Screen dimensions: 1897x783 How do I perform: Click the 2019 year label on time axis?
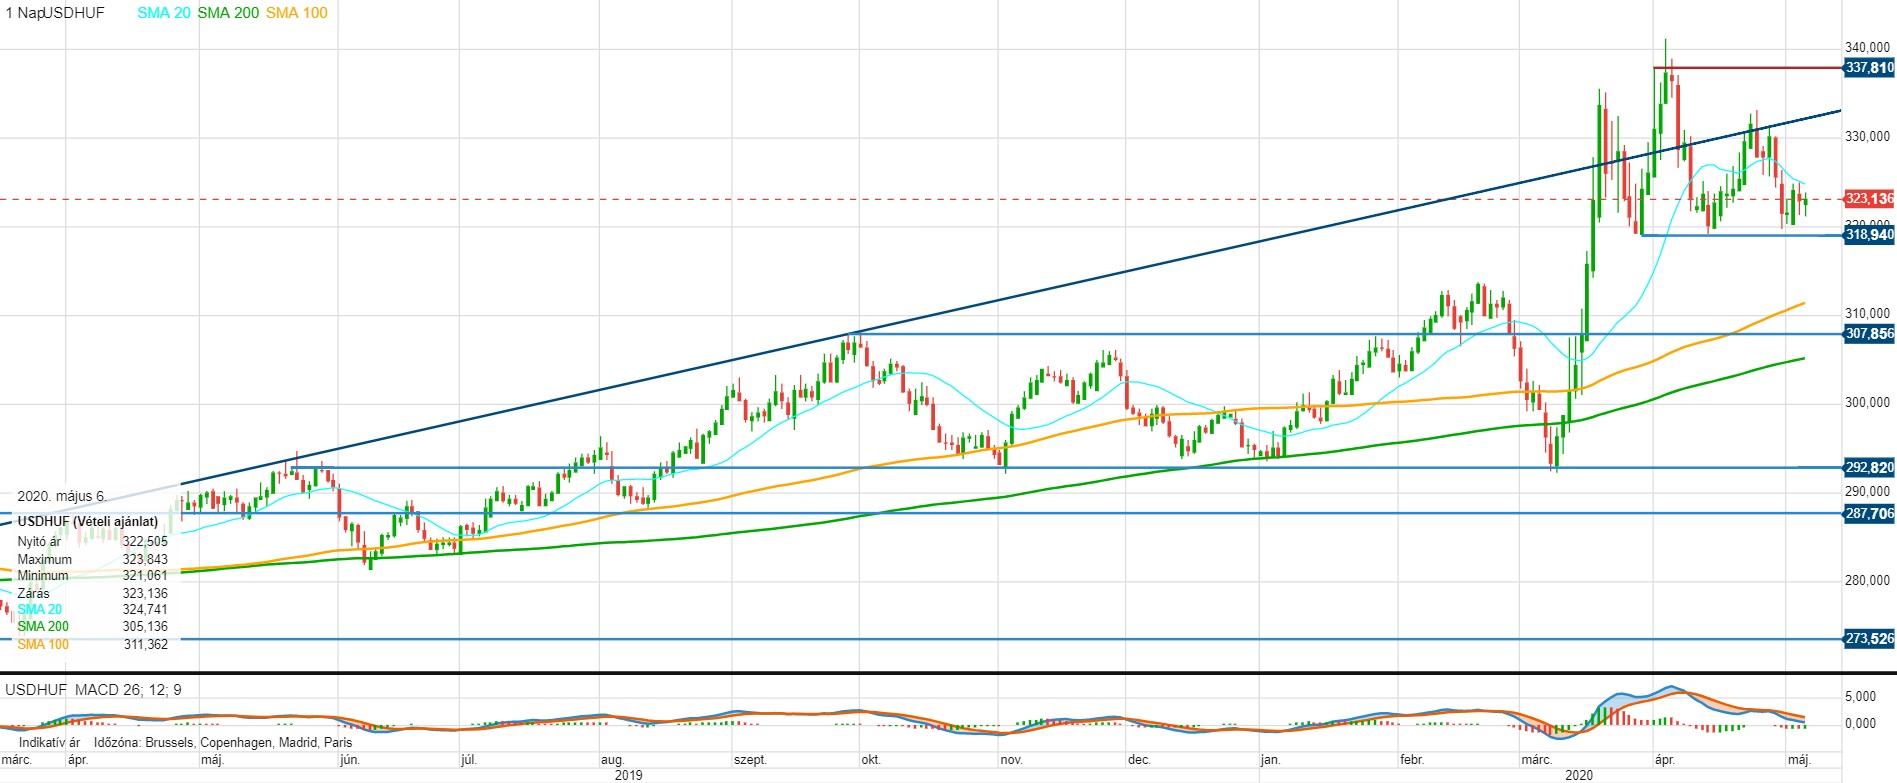[x=628, y=775]
